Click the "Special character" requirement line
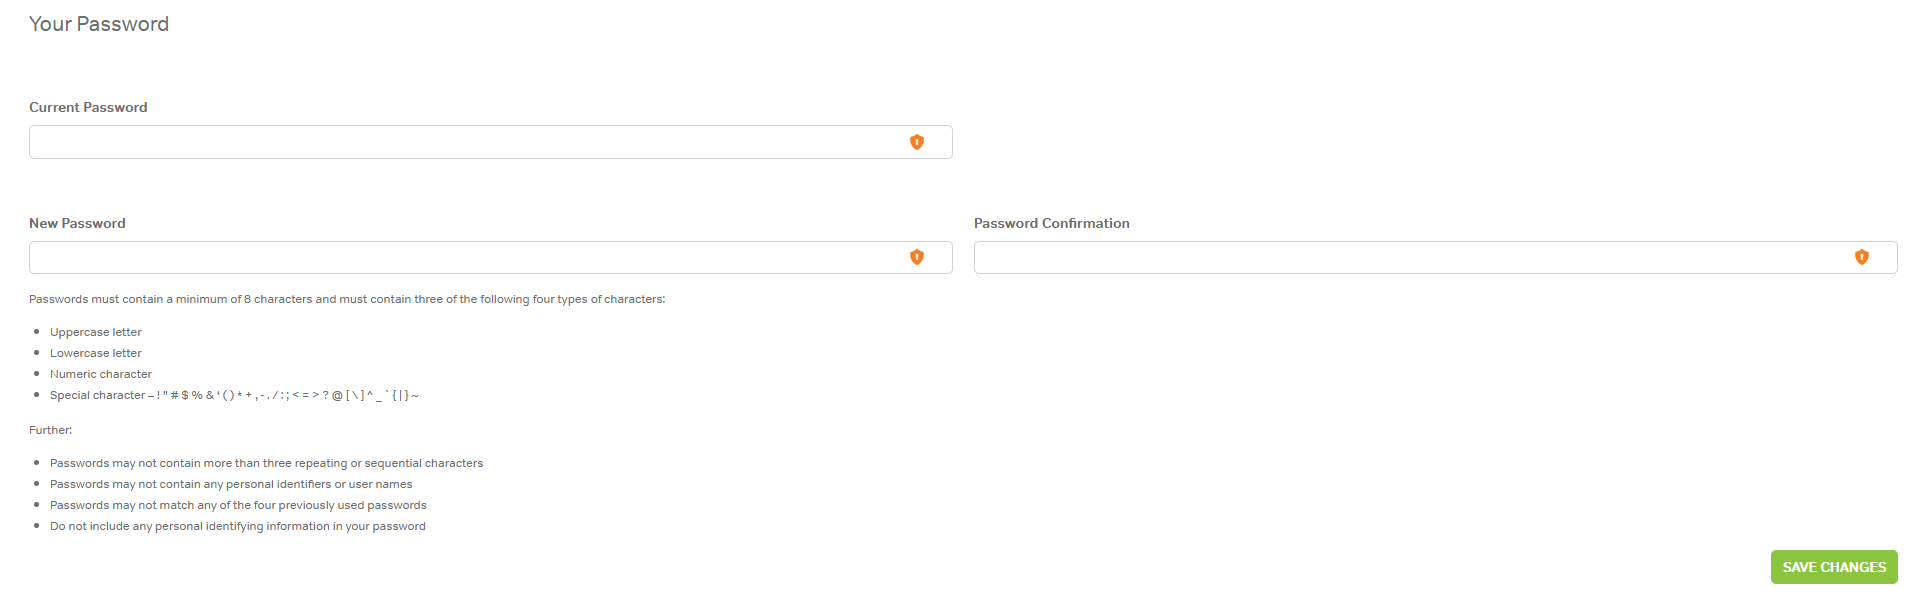The image size is (1919, 603). [x=234, y=395]
